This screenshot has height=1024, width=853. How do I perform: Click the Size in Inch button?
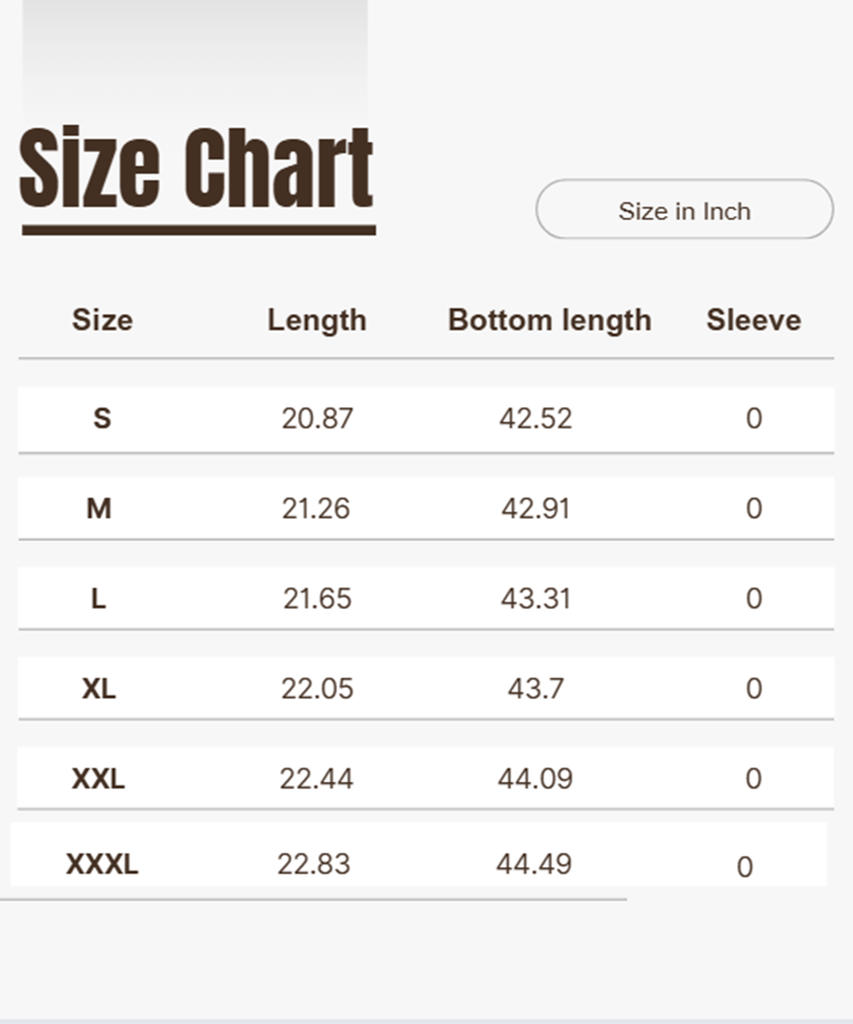(x=684, y=210)
